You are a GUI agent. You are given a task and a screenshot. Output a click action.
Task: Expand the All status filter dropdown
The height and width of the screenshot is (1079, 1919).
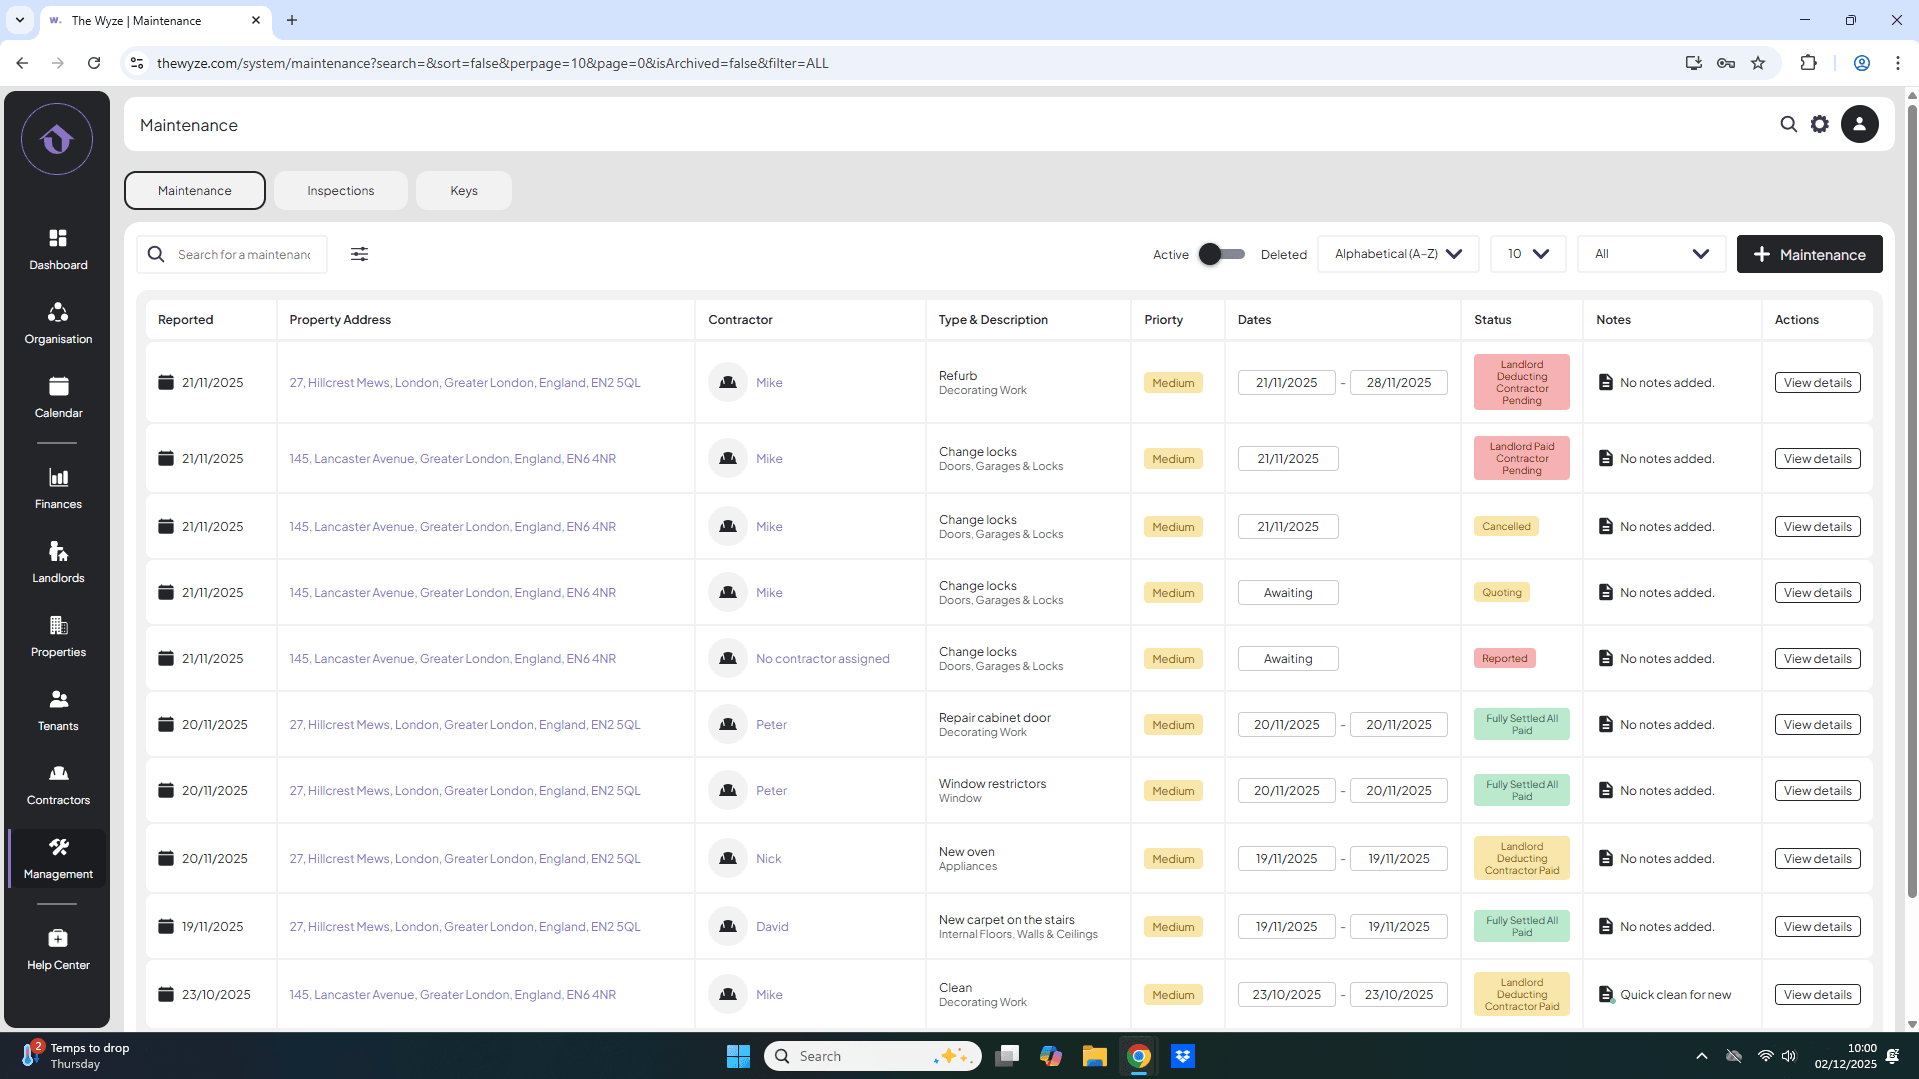(x=1651, y=254)
